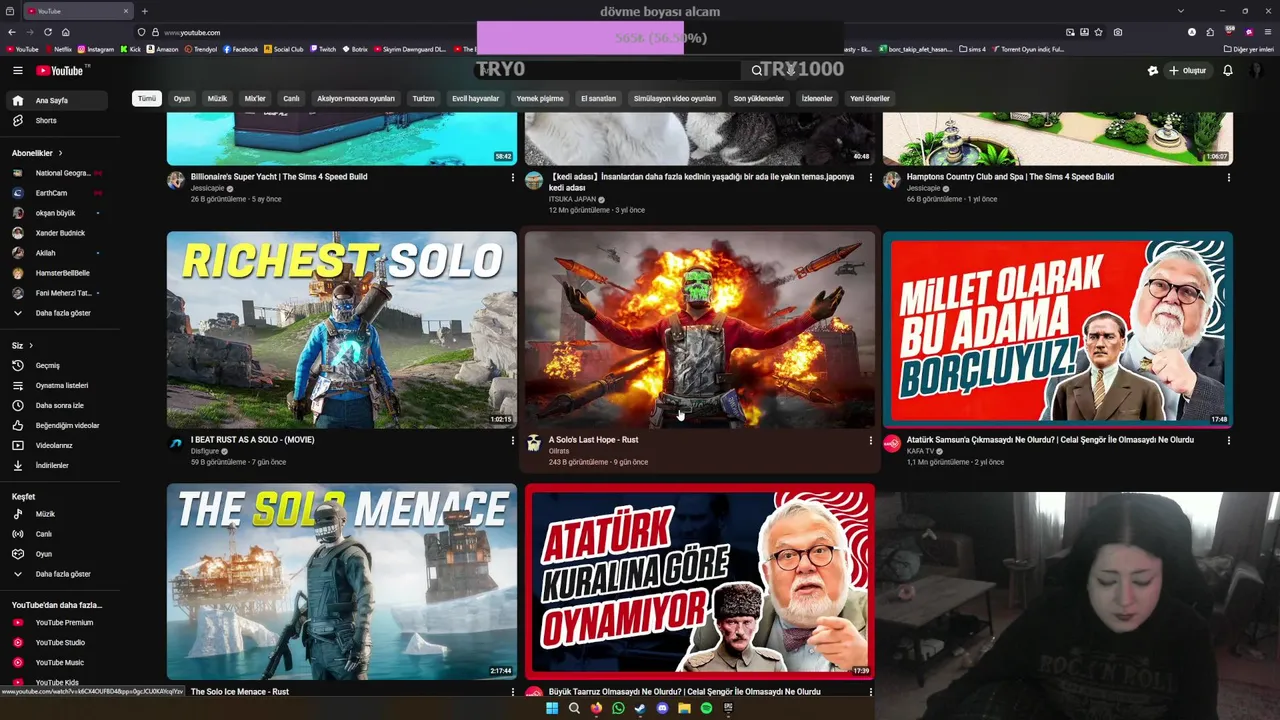Screen dimensions: 1280x720
Task: Expand the Abonelikler section arrow
Action: (x=60, y=153)
